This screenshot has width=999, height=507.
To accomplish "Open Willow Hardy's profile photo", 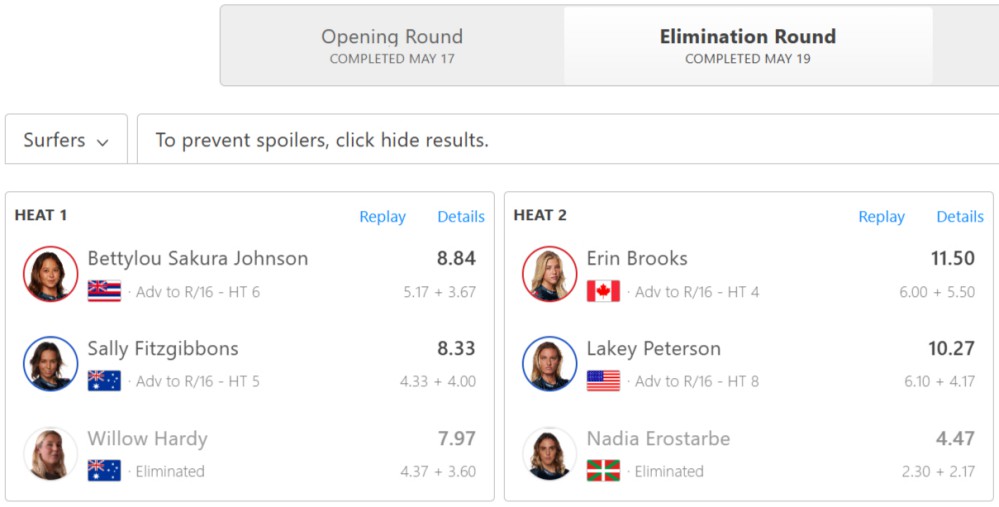I will click(x=50, y=453).
